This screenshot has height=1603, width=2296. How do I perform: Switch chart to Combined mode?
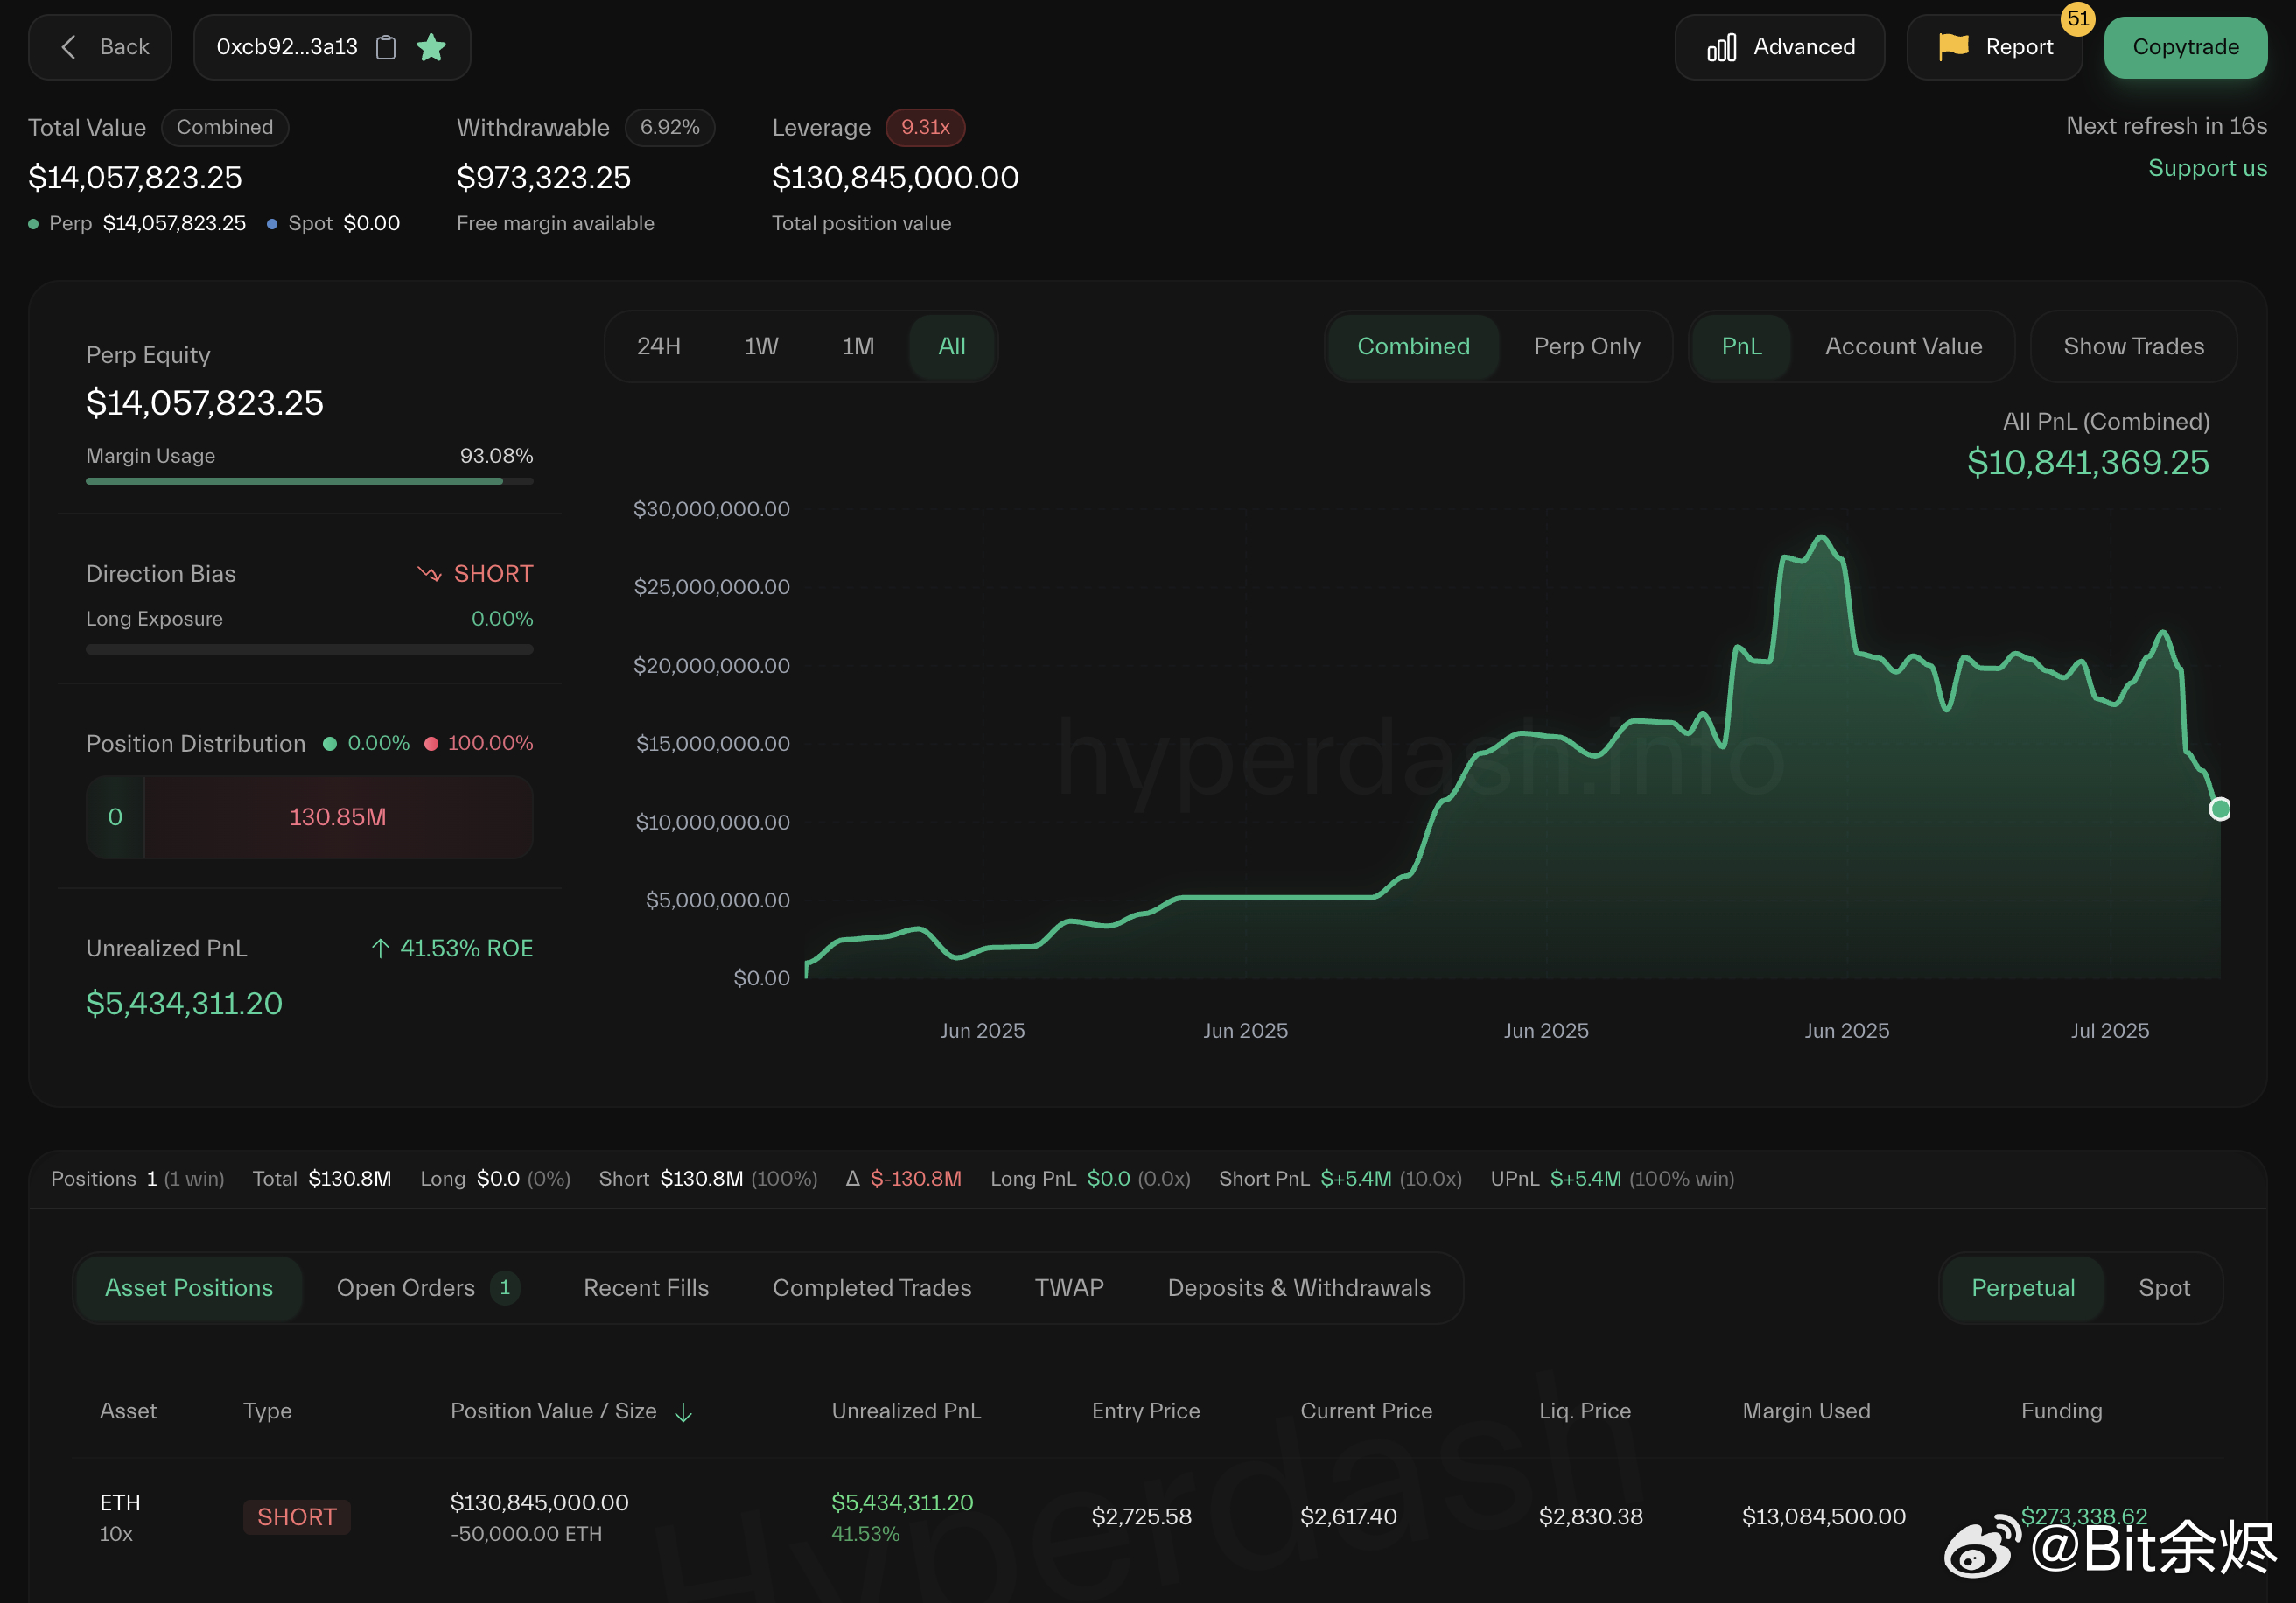tap(1413, 346)
